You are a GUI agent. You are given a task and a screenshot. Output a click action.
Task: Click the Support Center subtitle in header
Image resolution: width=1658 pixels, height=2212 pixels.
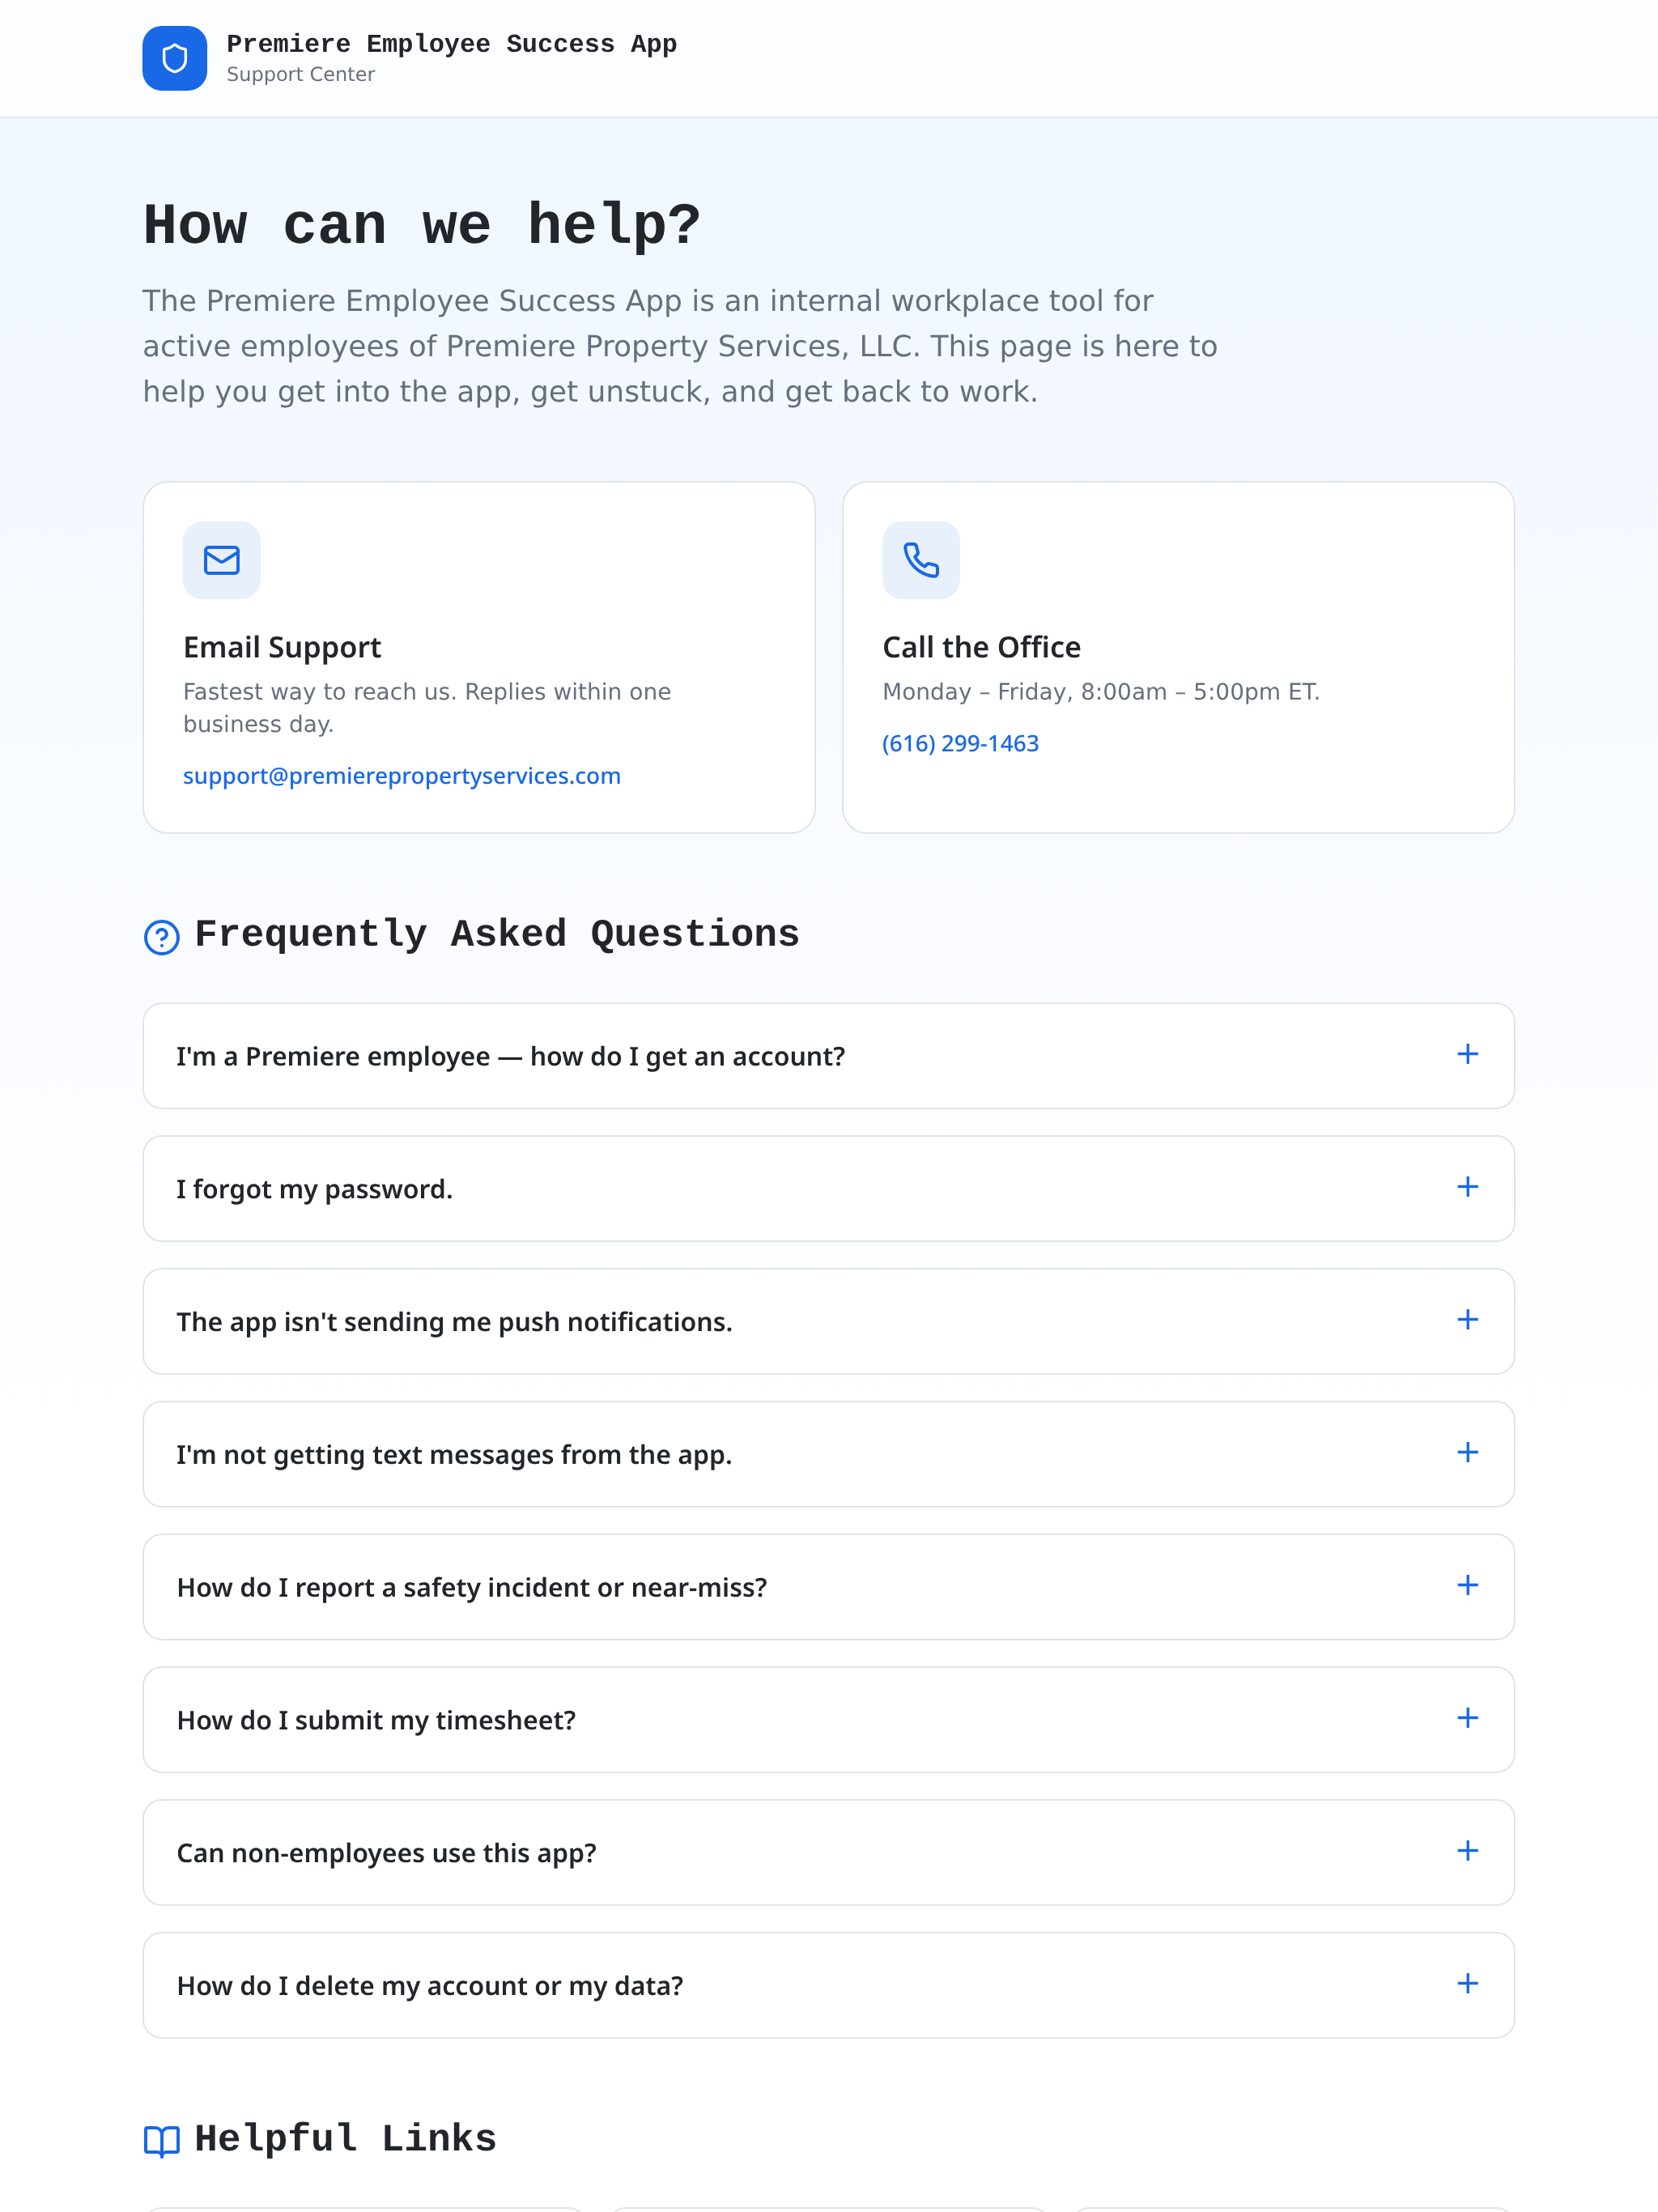(301, 74)
